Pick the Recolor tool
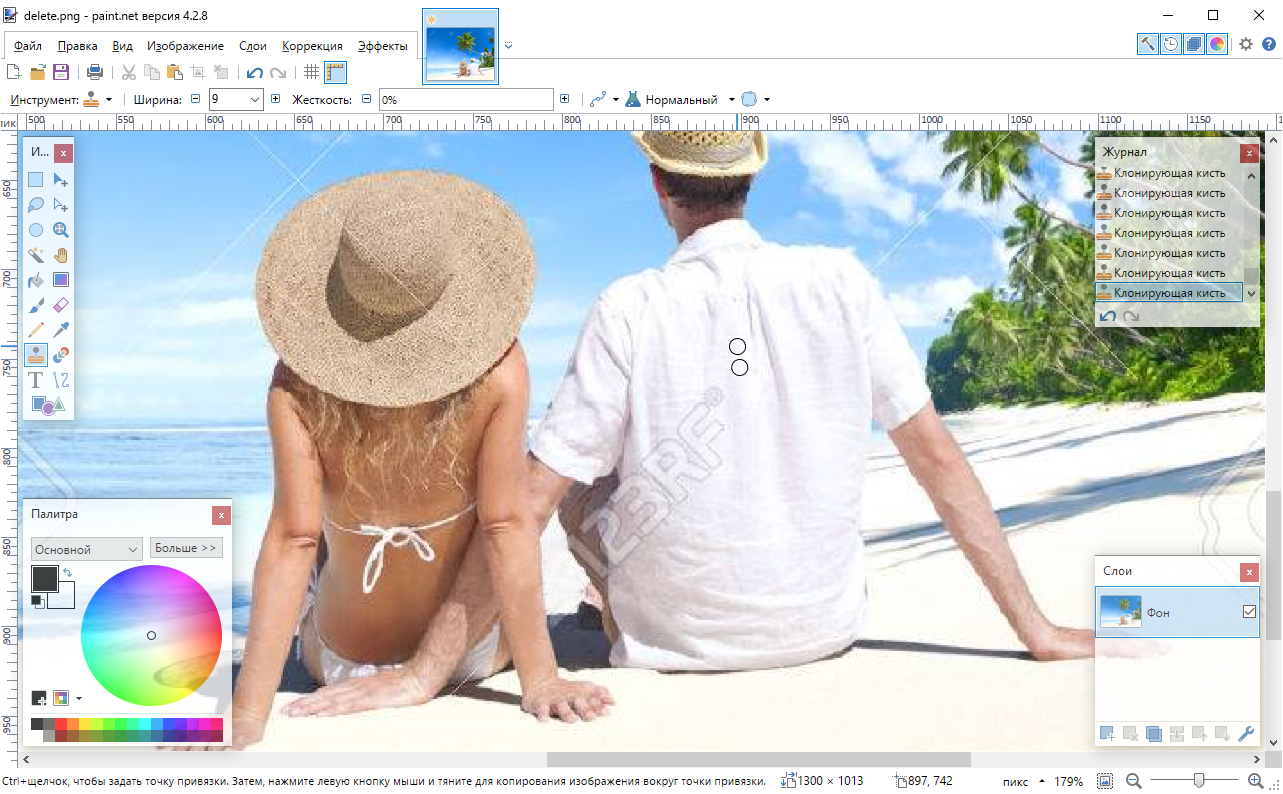This screenshot has width=1283, height=794. (x=61, y=354)
